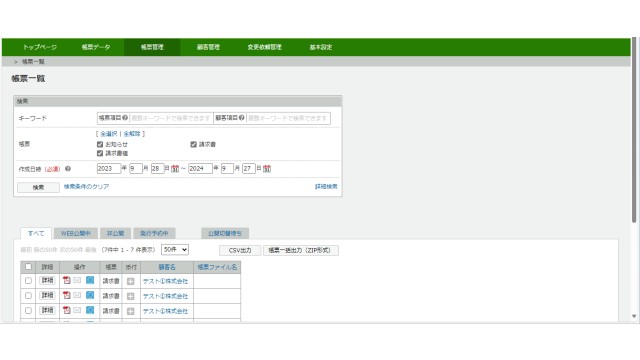Switch to the すべて tab

(x=36, y=233)
